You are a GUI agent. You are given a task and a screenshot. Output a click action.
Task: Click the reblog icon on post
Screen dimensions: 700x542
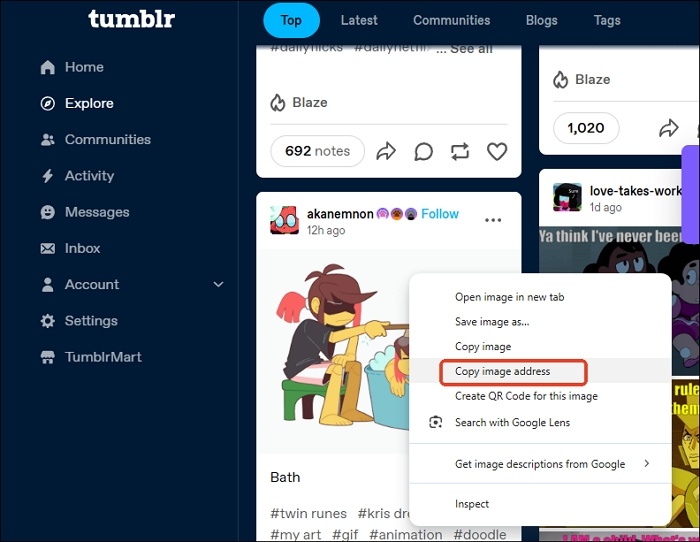click(x=460, y=151)
